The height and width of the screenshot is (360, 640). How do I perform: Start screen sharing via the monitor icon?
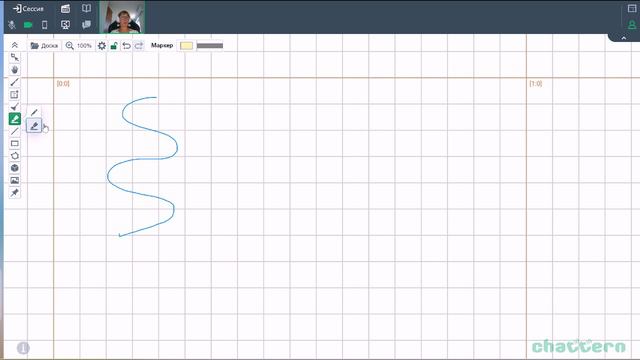(65, 25)
